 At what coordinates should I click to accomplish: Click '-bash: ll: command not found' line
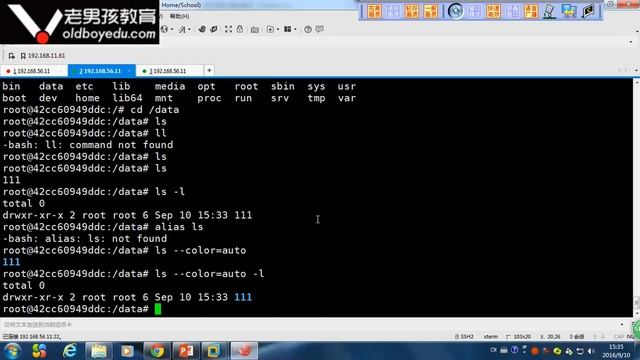click(88, 145)
